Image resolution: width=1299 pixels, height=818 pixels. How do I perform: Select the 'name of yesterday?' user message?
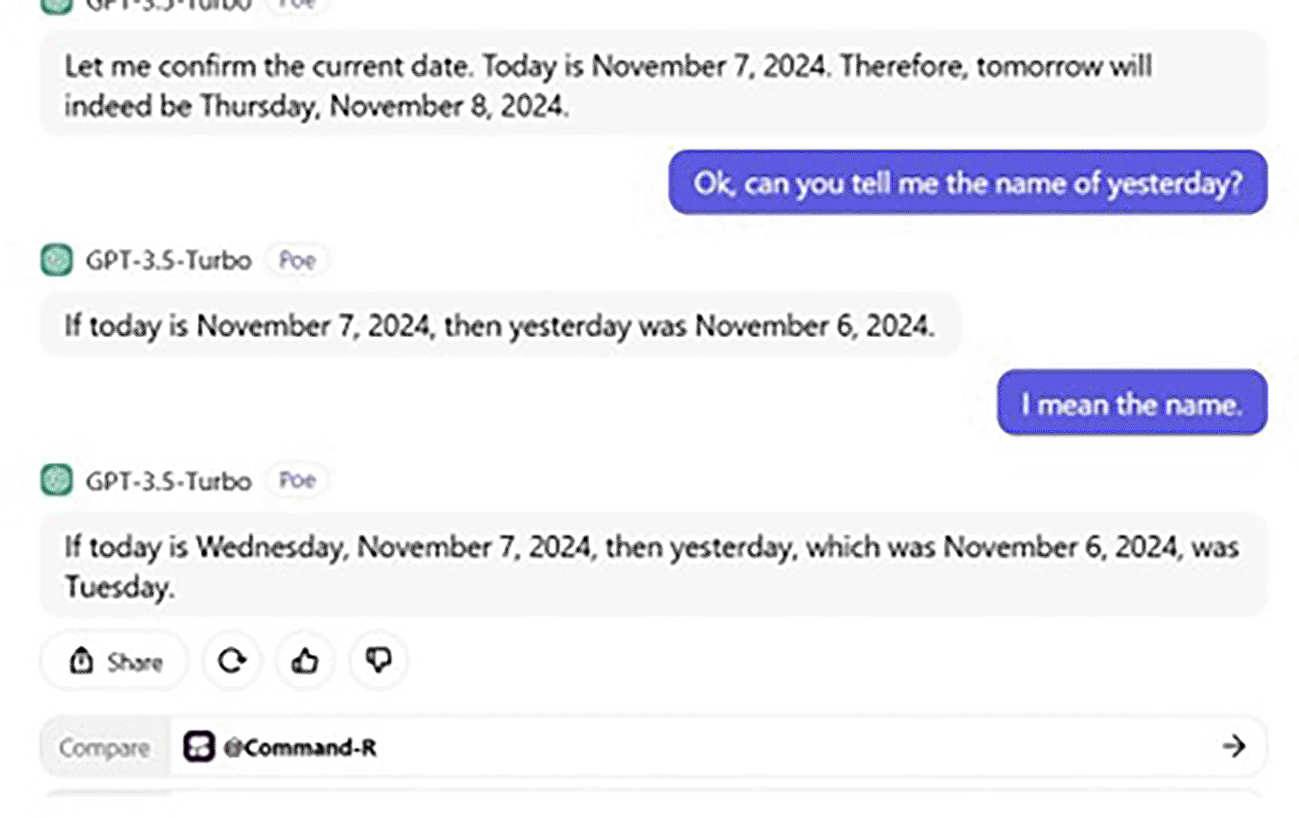point(967,183)
